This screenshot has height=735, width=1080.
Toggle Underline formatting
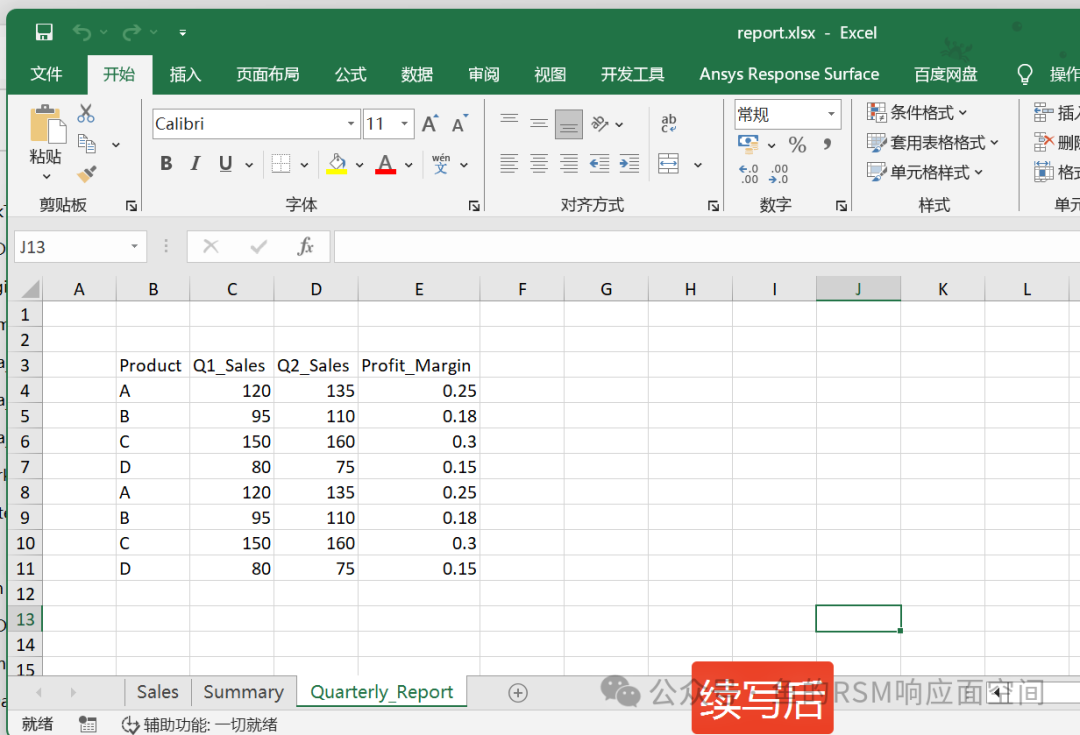pos(225,163)
